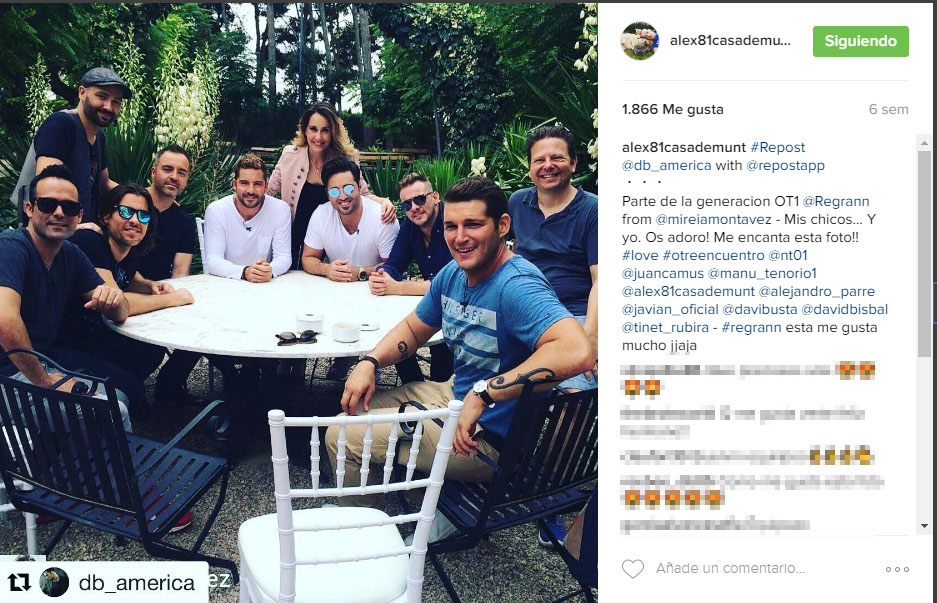Click the 6 sem post timestamp
The width and height of the screenshot is (937, 603).
[x=888, y=109]
